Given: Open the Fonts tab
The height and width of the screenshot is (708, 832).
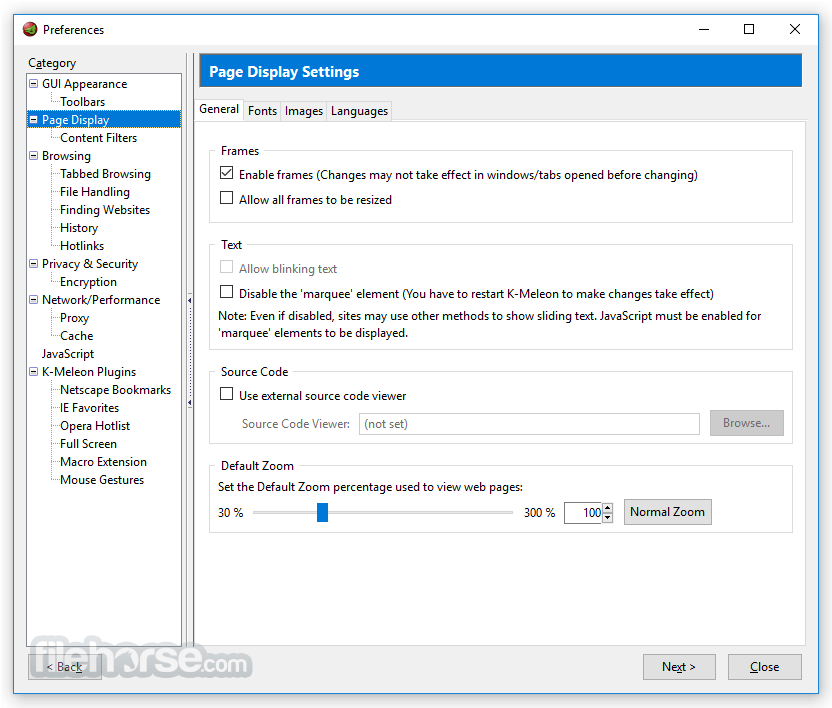Looking at the screenshot, I should pos(262,111).
